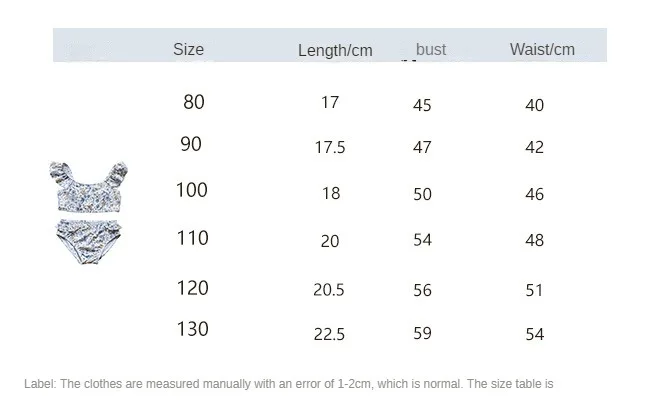The height and width of the screenshot is (400, 660).
Task: Select size 80 in the table
Action: 194,102
